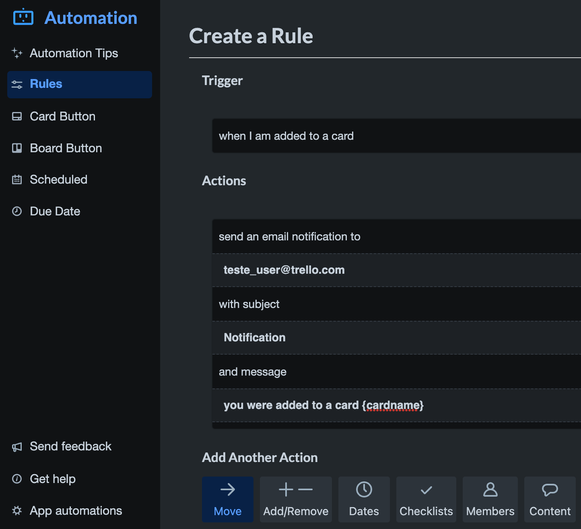
Task: Click the Get help info icon
Action: point(17,479)
